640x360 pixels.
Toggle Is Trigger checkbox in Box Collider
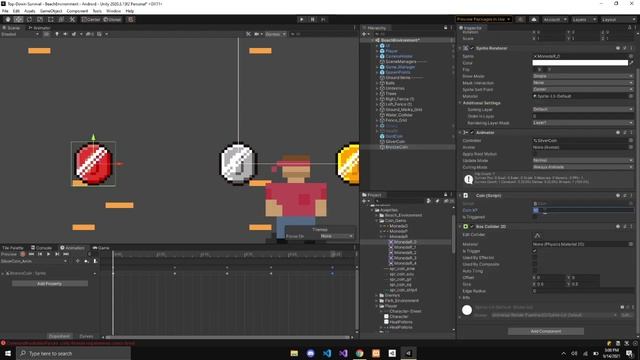(x=535, y=251)
